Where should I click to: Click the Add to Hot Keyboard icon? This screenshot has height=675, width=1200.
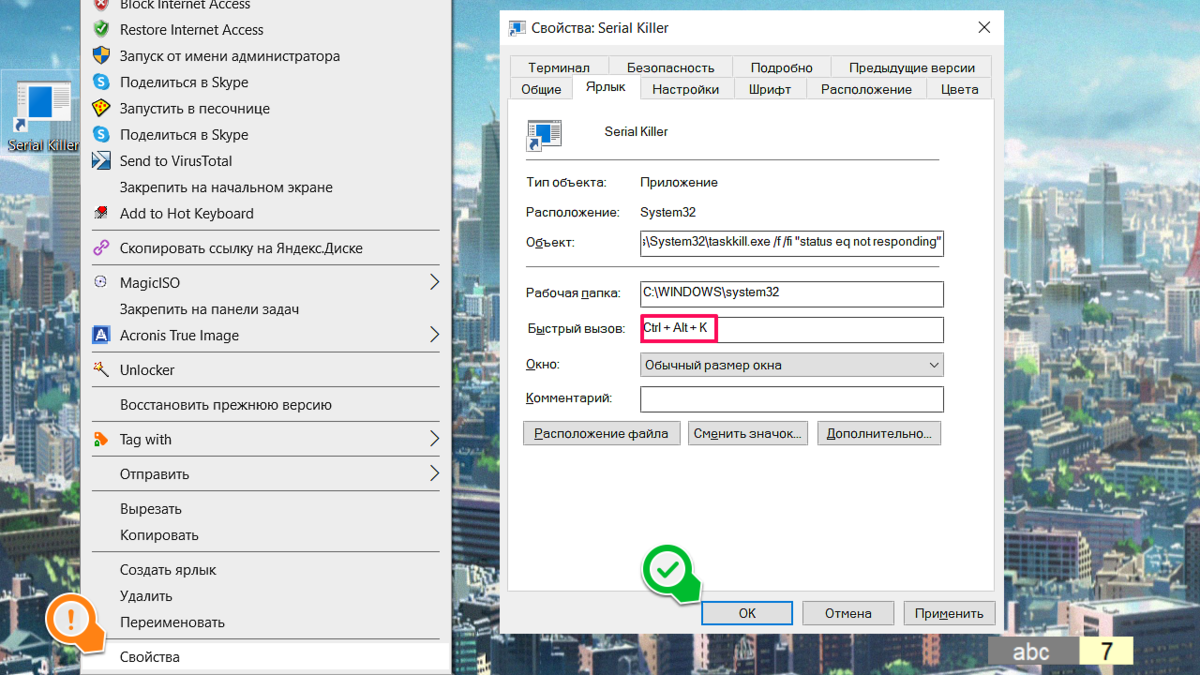[101, 213]
